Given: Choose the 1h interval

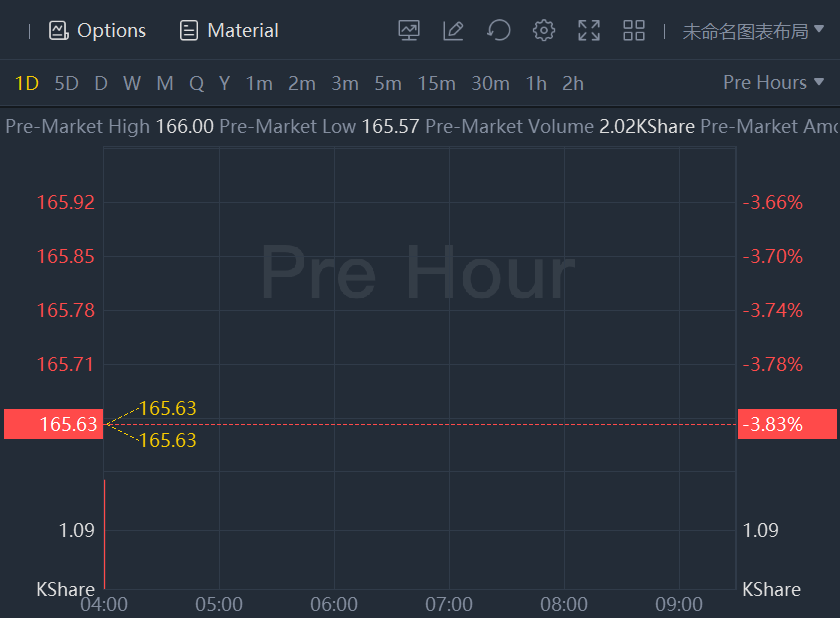Looking at the screenshot, I should [x=536, y=83].
